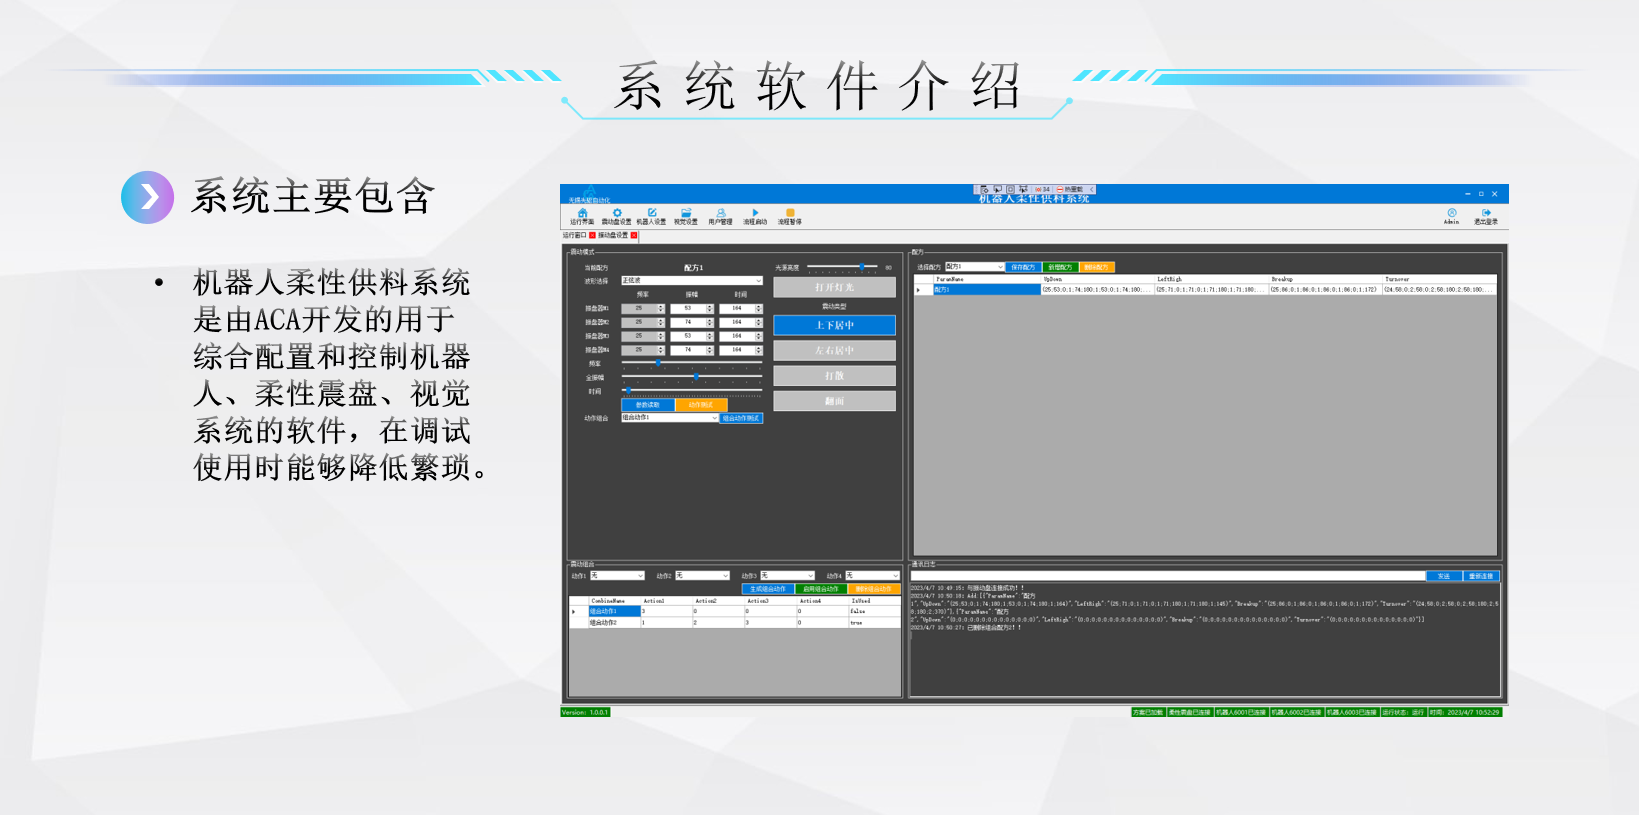Click the Breakup column header
The image size is (1639, 815).
point(1326,280)
